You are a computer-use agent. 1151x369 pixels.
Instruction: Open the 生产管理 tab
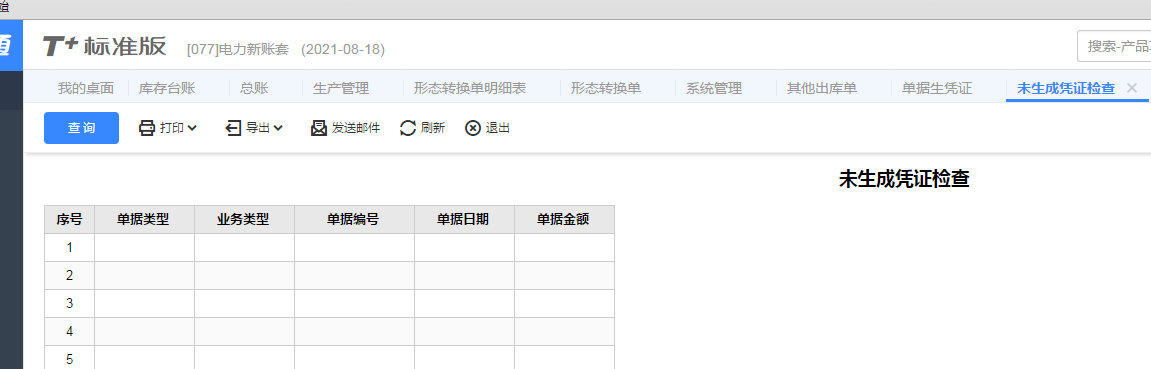341,89
